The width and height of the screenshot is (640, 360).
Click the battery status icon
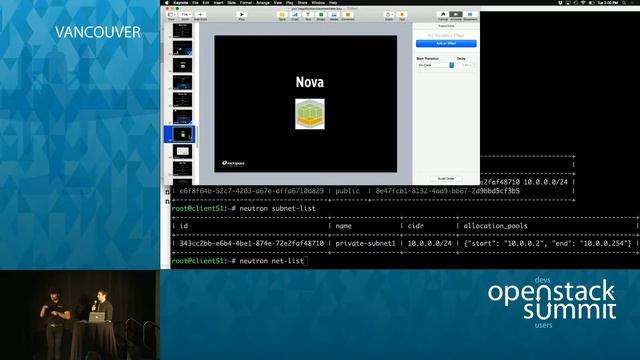coord(591,2)
